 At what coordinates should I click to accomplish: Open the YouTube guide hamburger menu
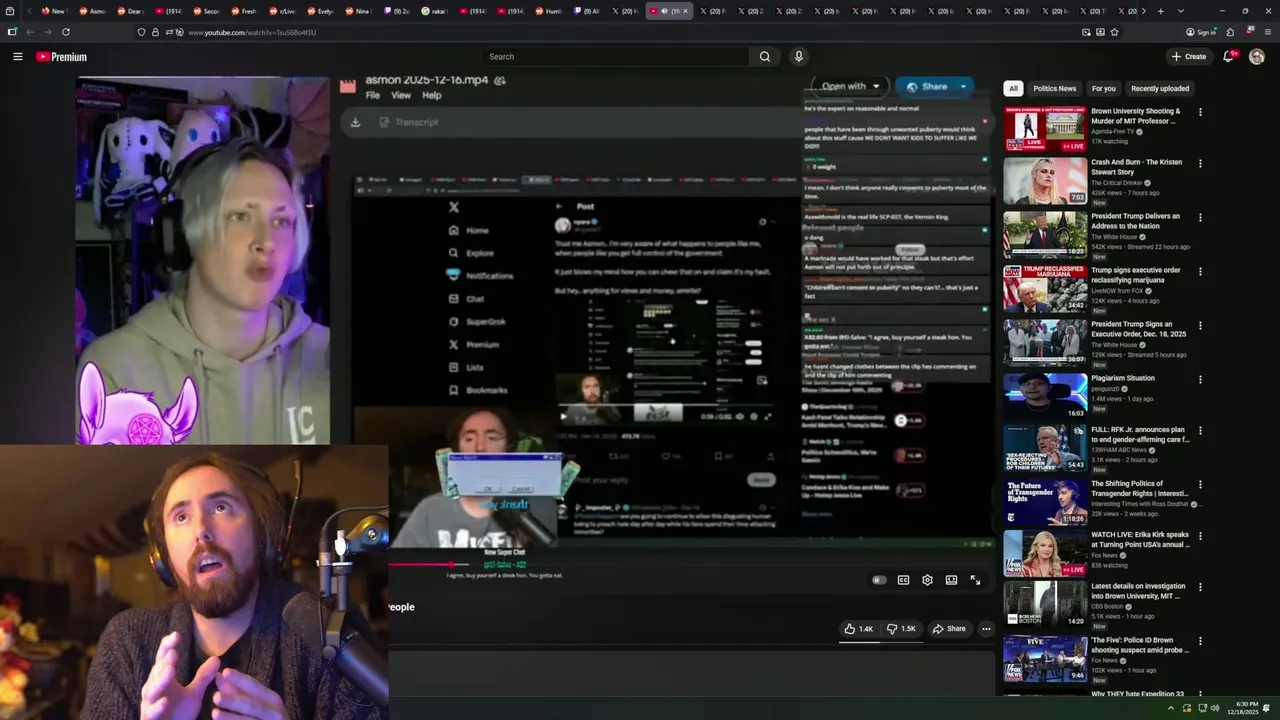(17, 57)
